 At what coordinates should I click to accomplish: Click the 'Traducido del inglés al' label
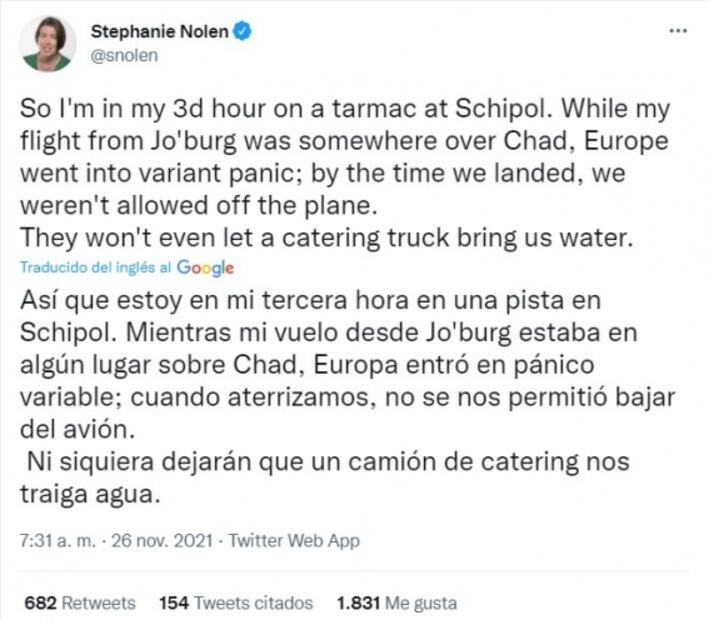[x=98, y=268]
